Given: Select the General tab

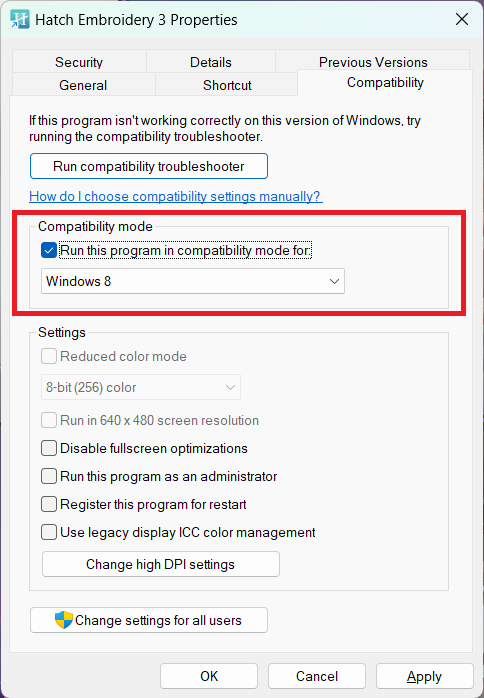Looking at the screenshot, I should (x=83, y=85).
